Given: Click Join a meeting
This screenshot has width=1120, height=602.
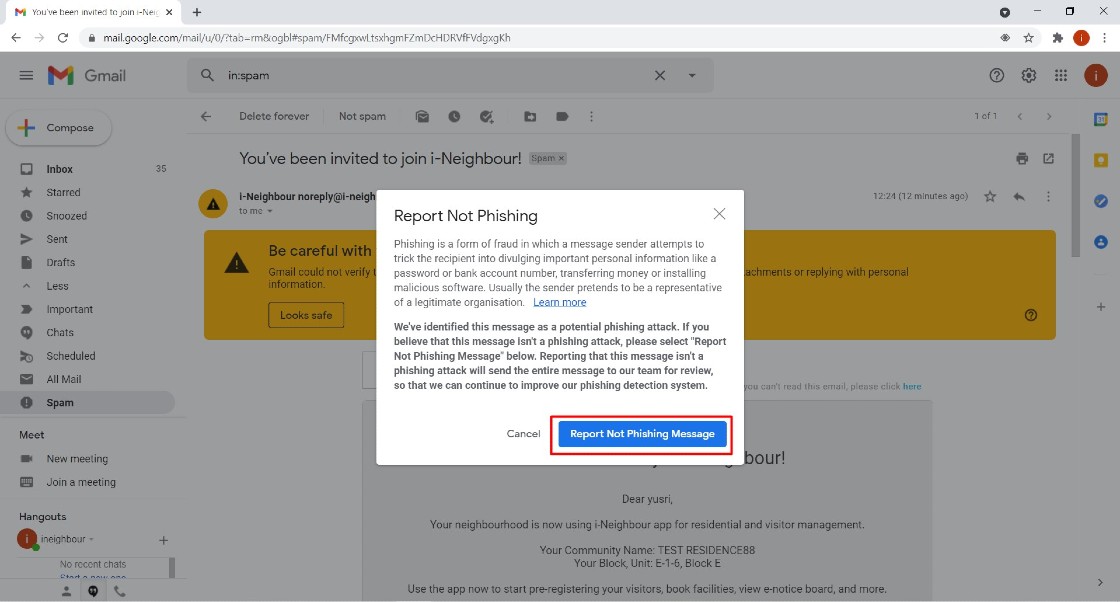Looking at the screenshot, I should pos(81,482).
